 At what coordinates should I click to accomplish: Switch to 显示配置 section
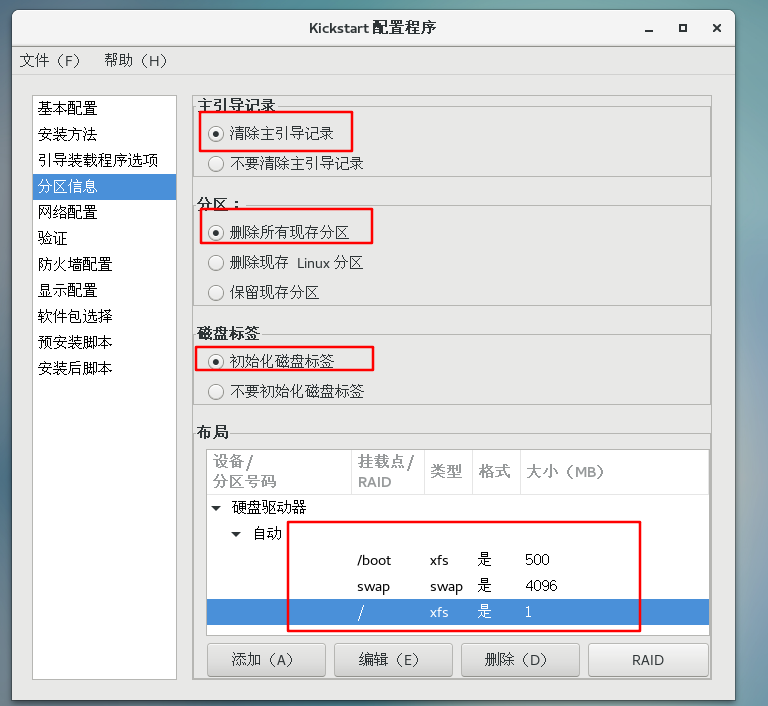pos(104,291)
